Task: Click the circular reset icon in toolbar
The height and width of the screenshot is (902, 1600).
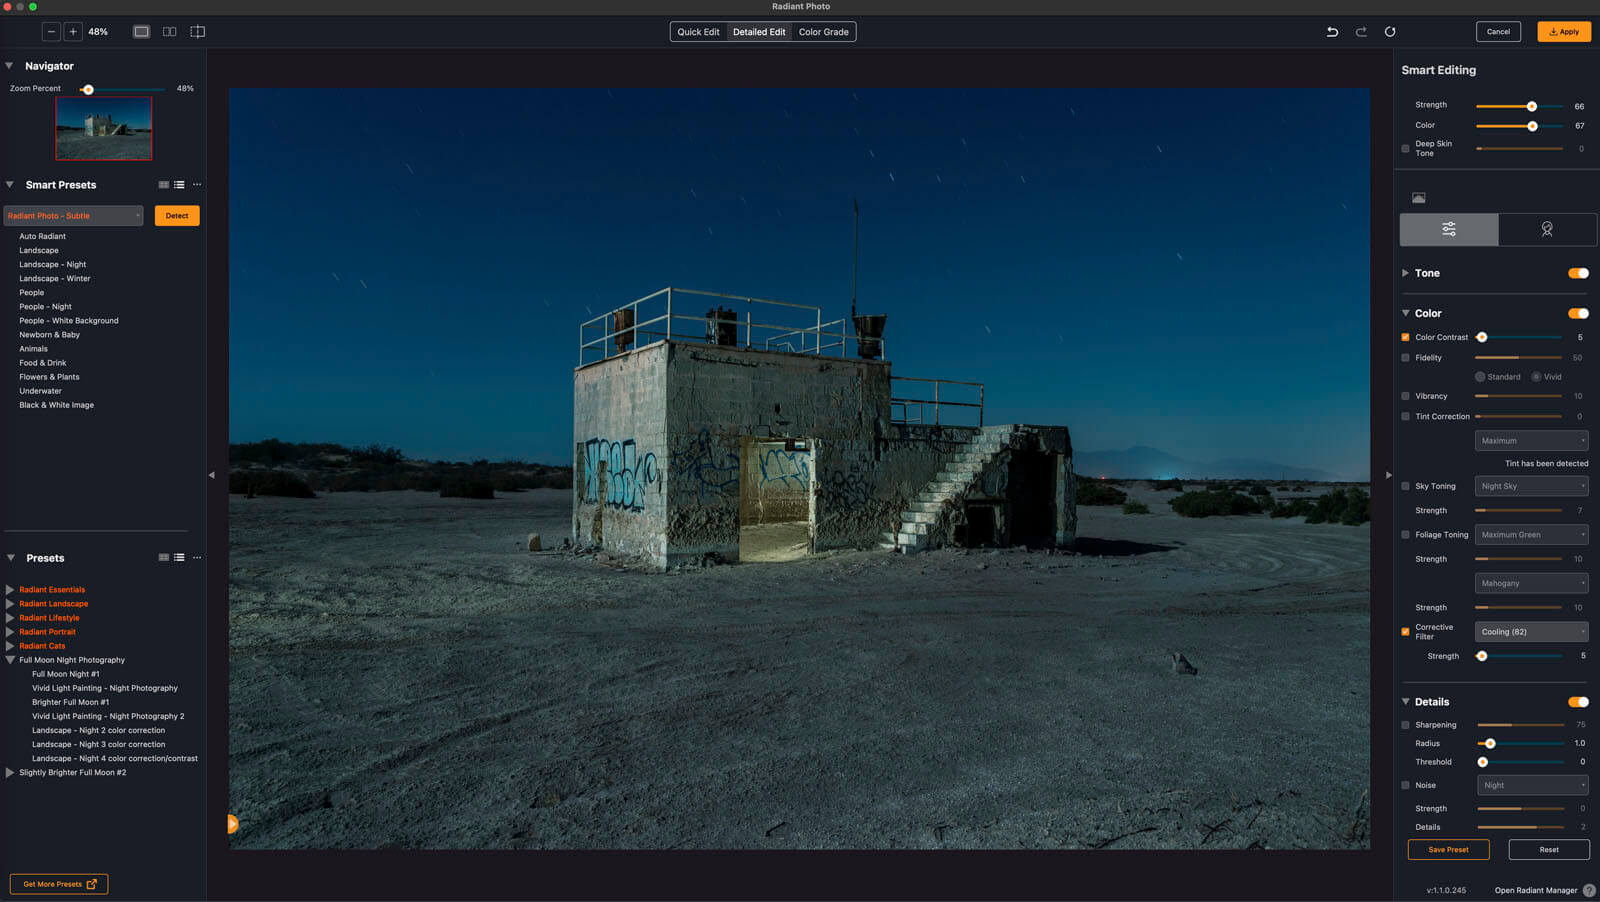Action: tap(1390, 32)
